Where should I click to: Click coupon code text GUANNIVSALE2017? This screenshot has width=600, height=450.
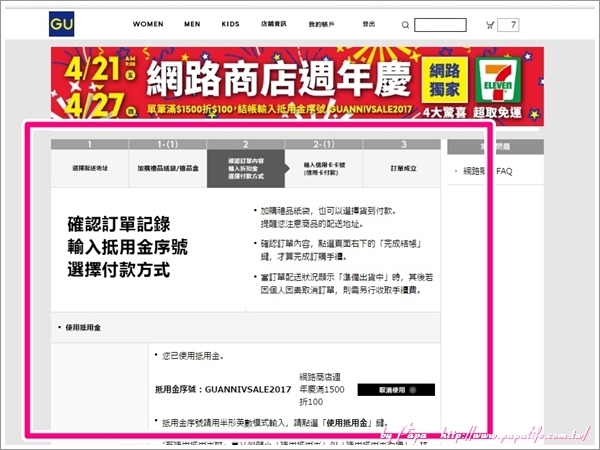tap(248, 389)
